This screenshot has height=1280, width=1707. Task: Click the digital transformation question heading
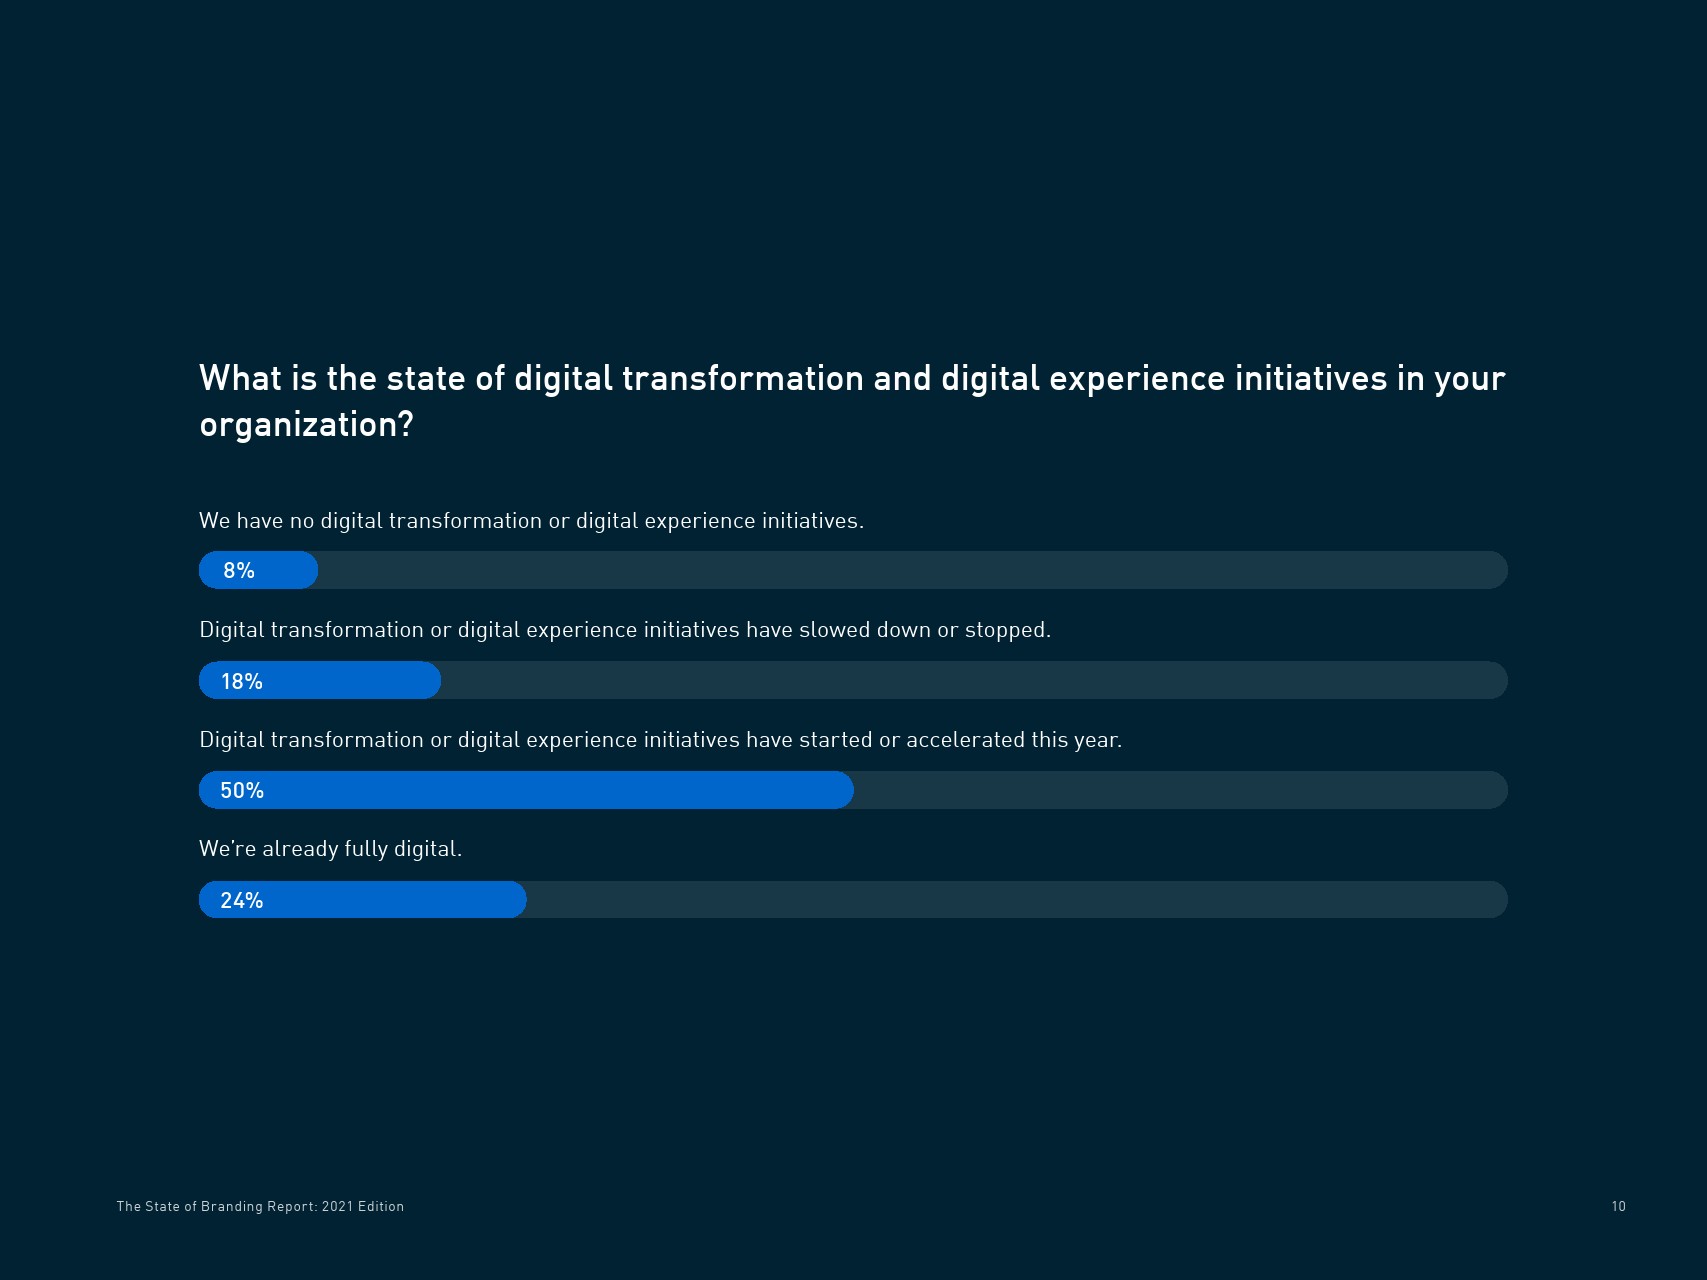[x=851, y=379]
